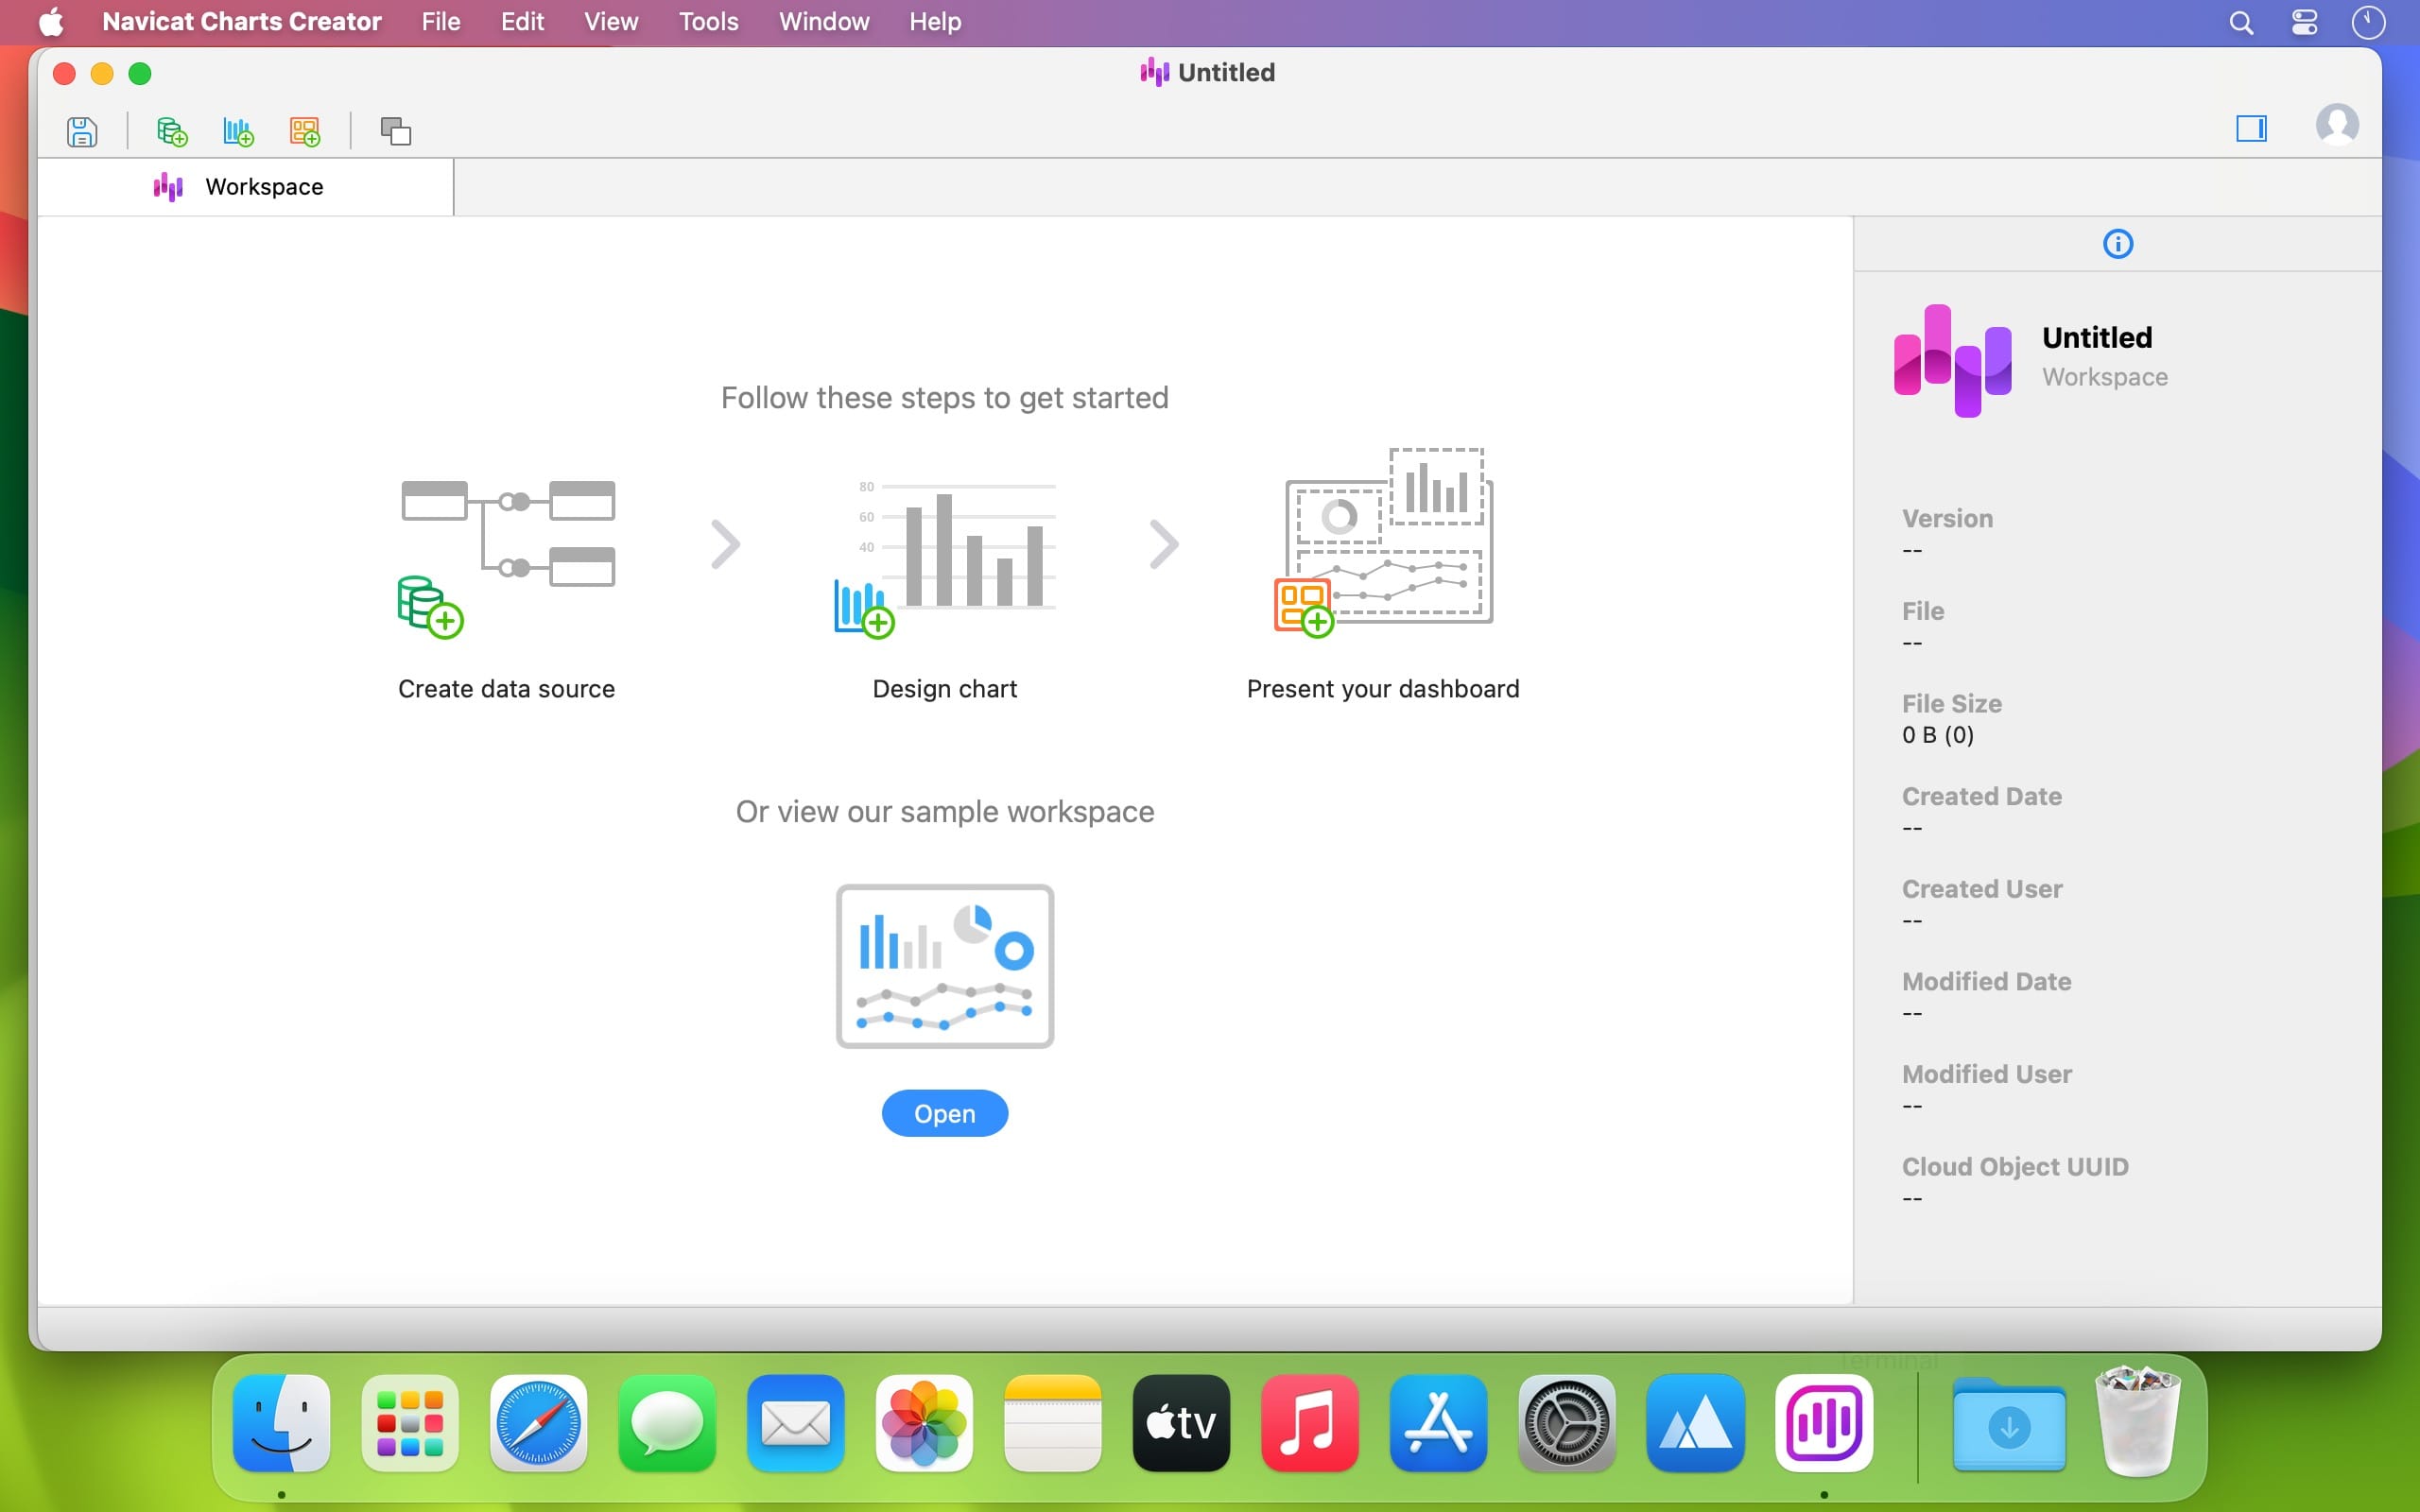Open the user account avatar icon
Image resolution: width=2420 pixels, height=1512 pixels.
(x=2336, y=125)
